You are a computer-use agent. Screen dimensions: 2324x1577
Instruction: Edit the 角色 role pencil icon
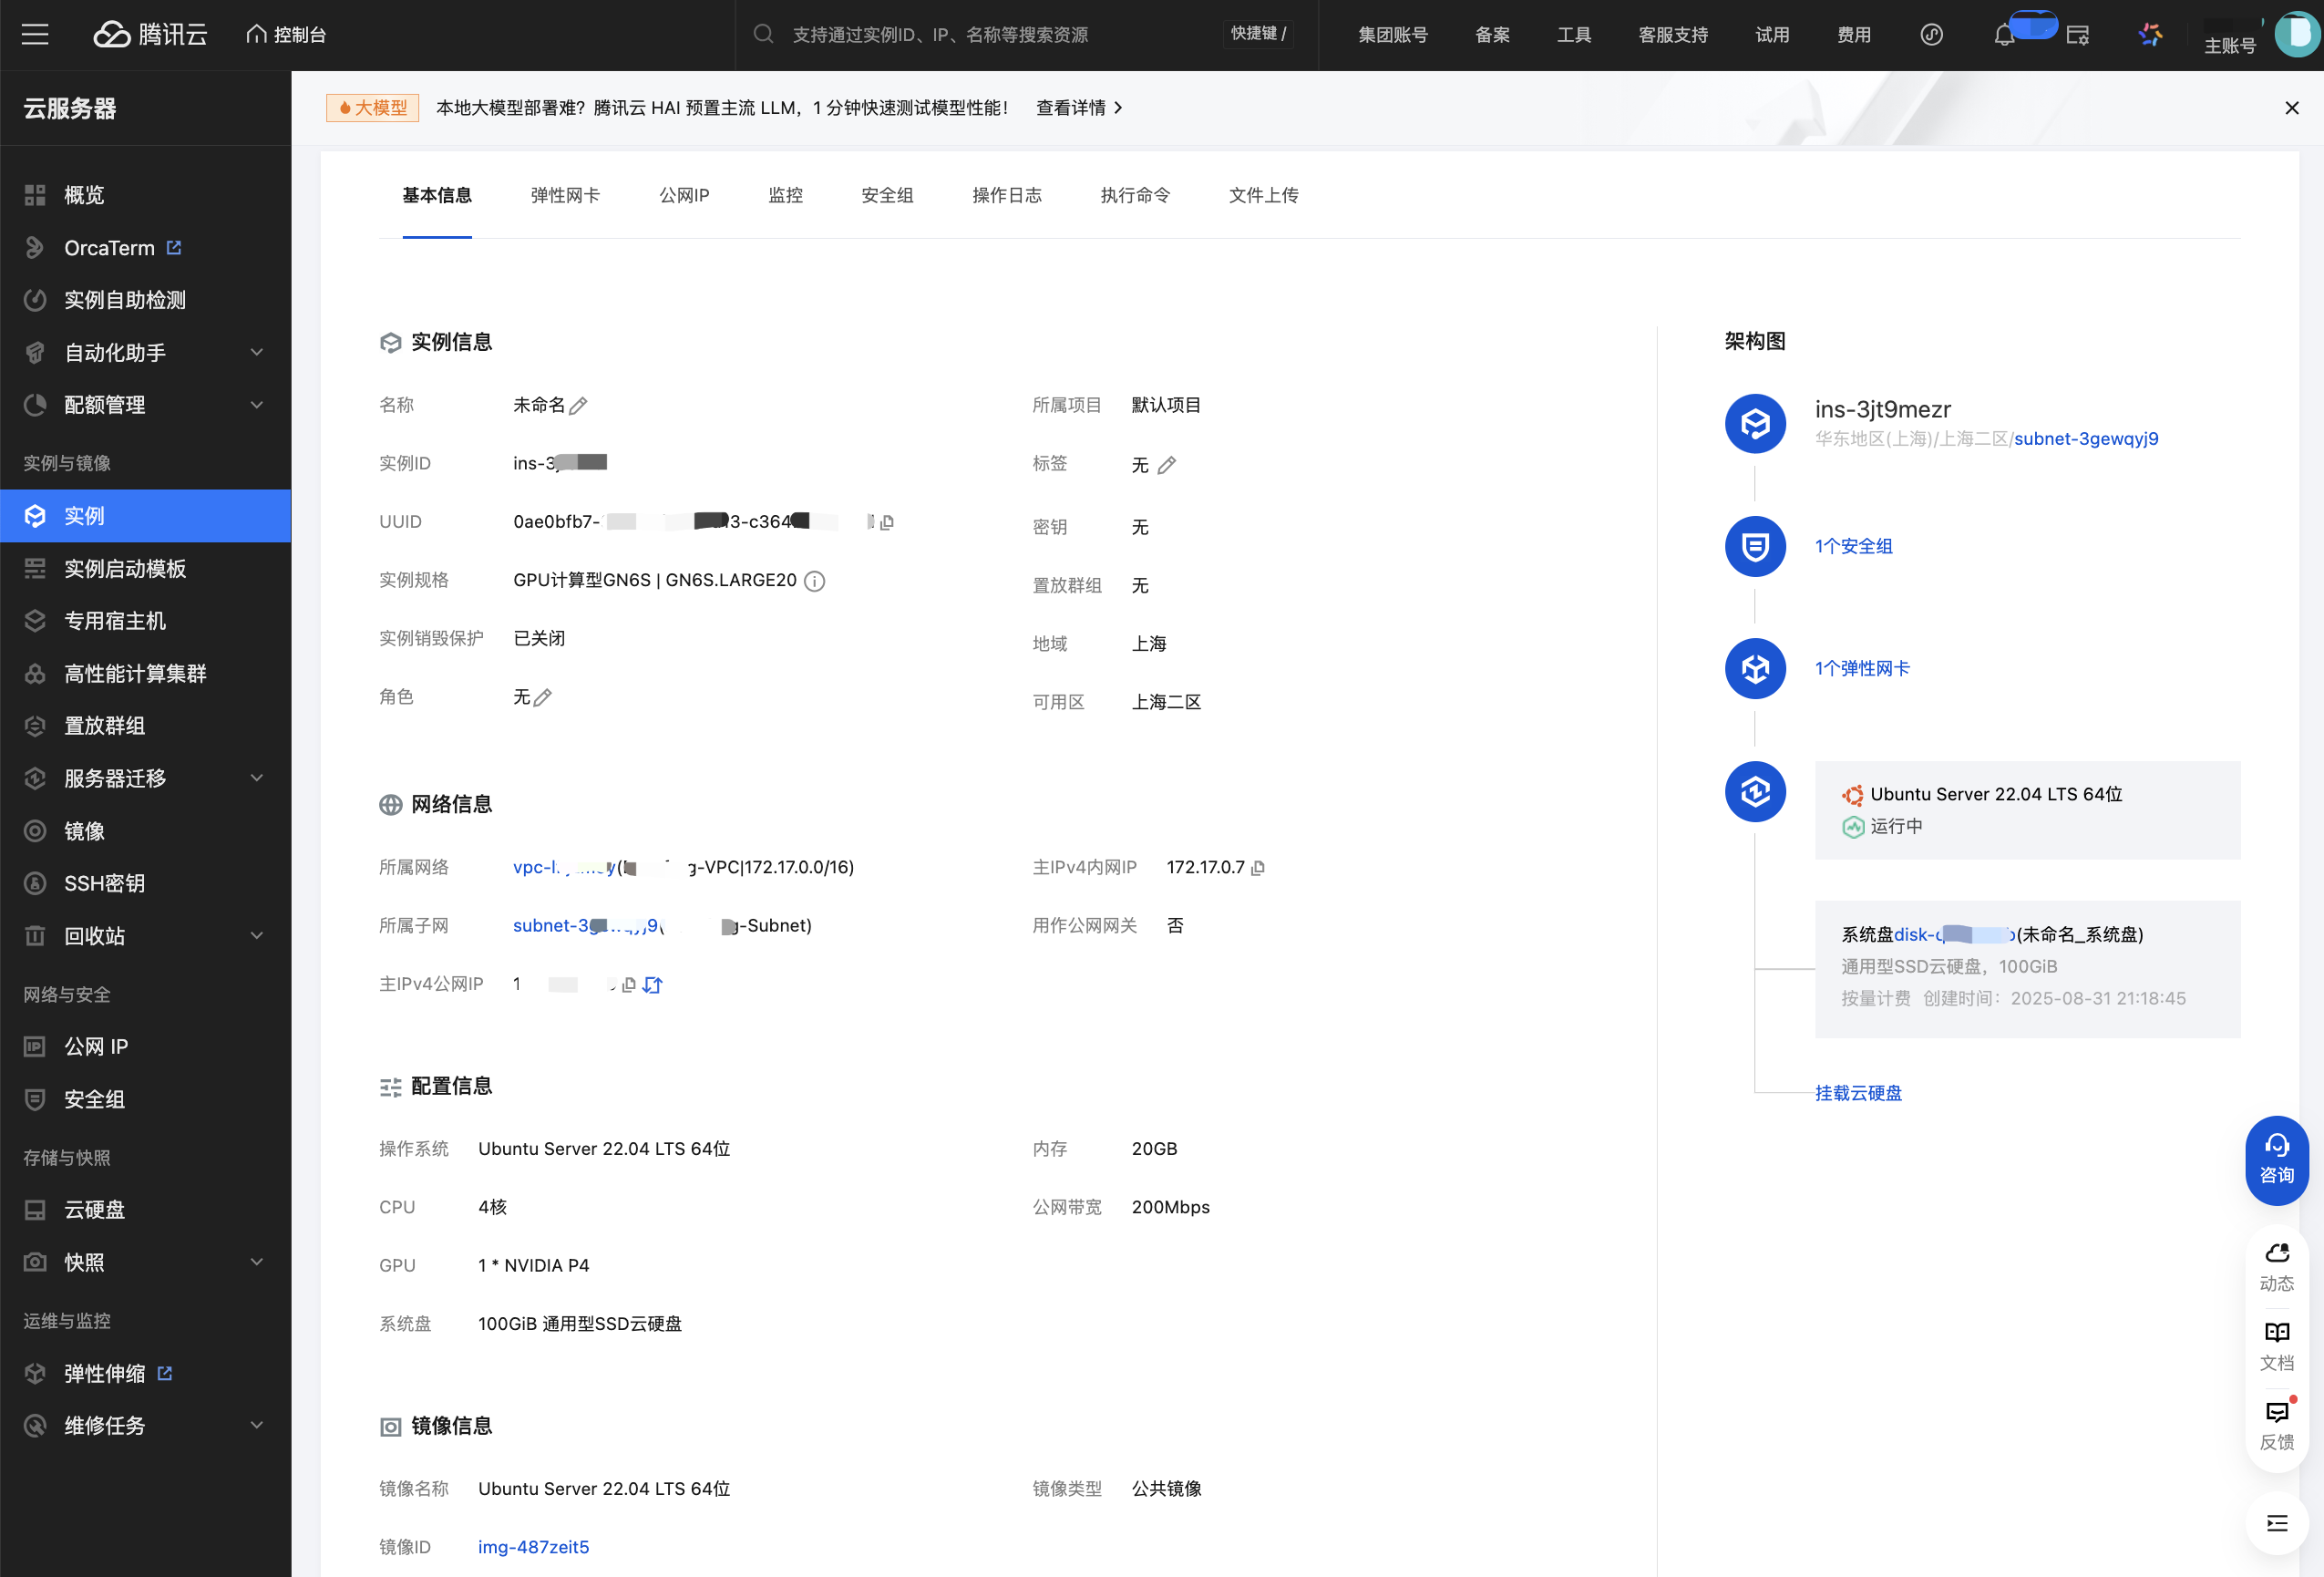(x=542, y=697)
